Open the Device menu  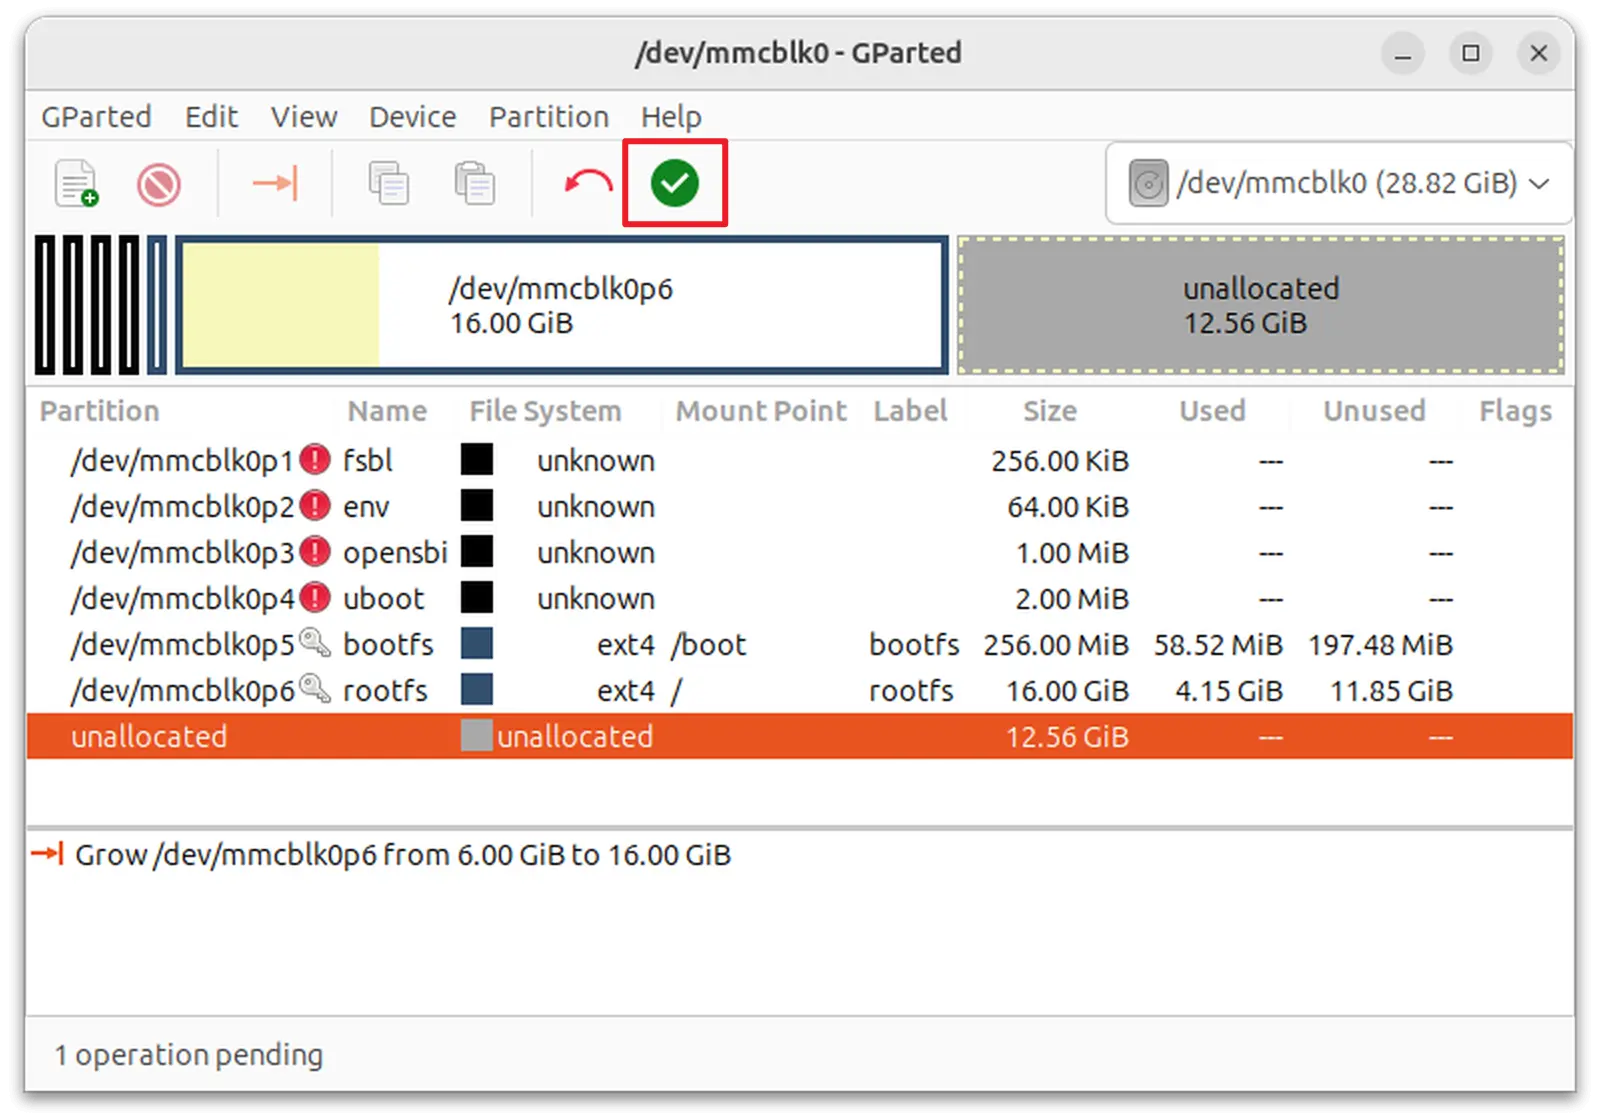coord(413,117)
